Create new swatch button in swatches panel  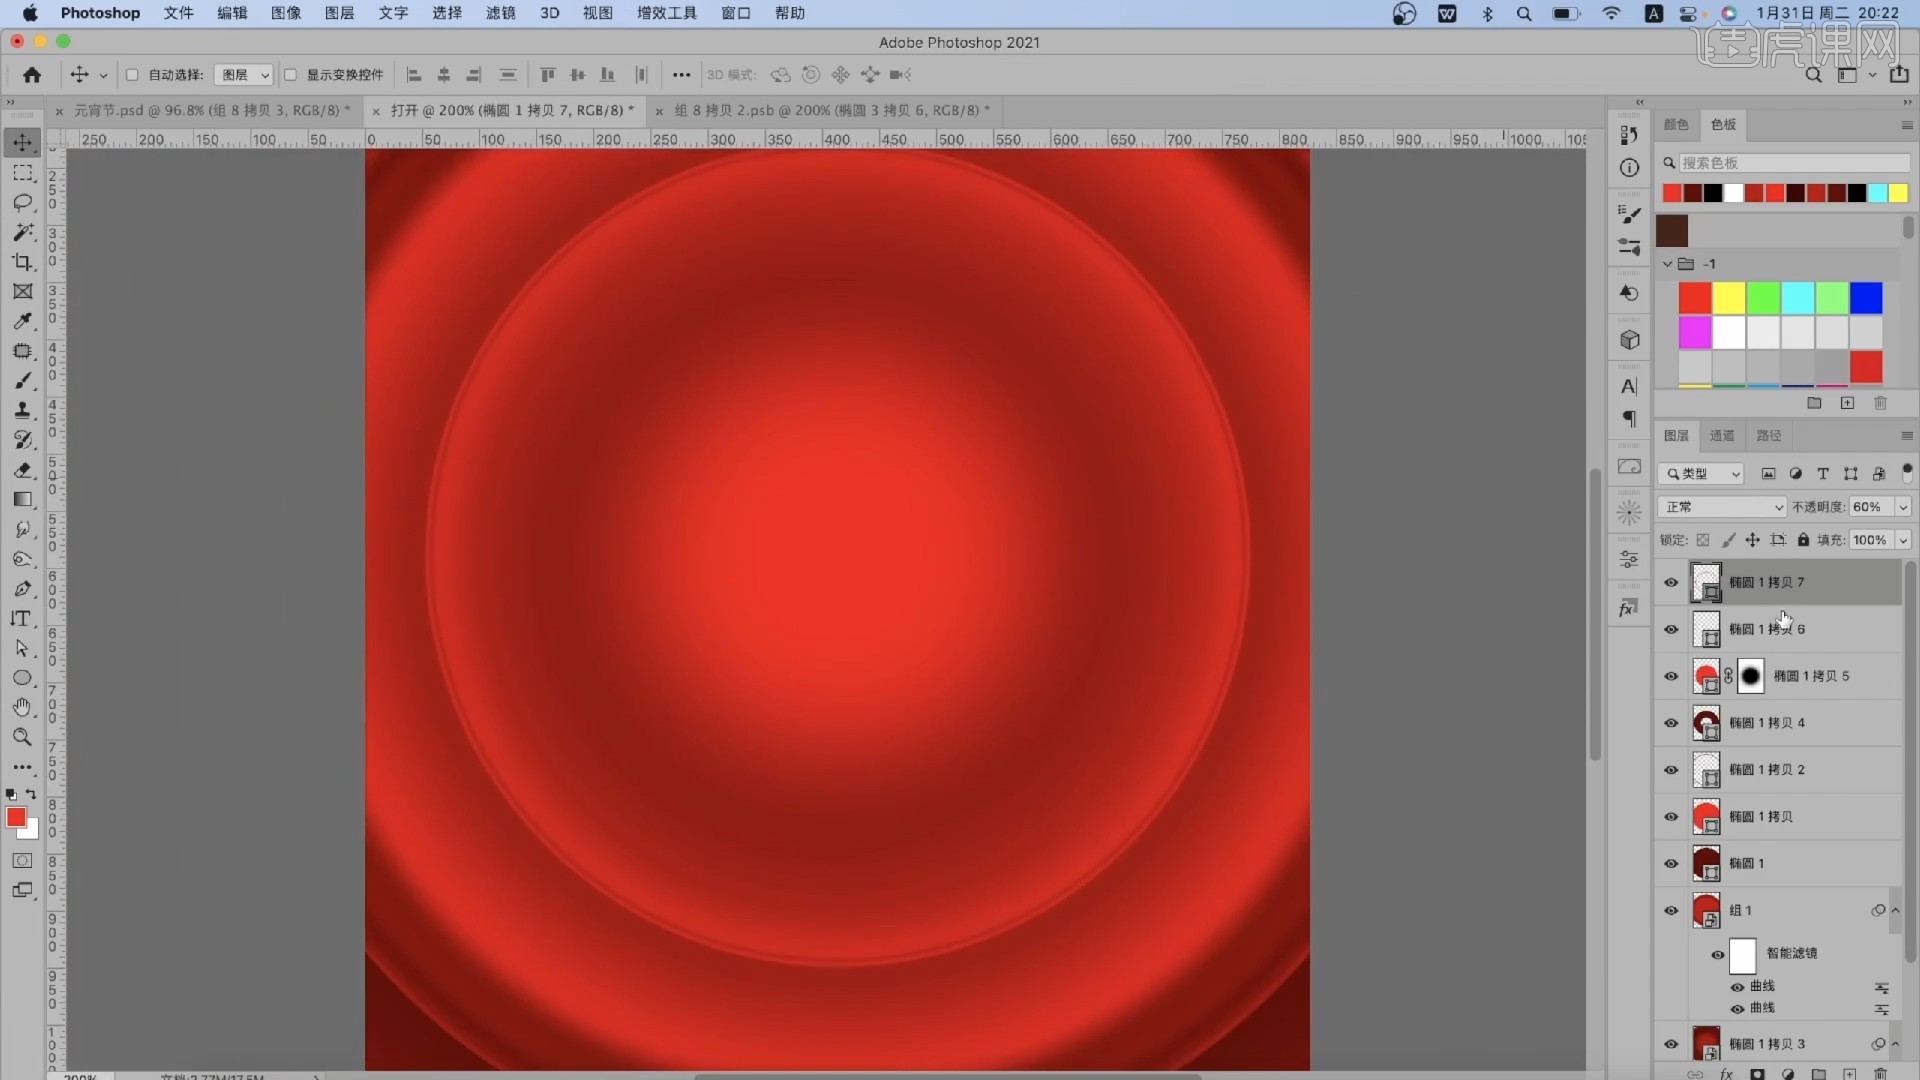1847,403
